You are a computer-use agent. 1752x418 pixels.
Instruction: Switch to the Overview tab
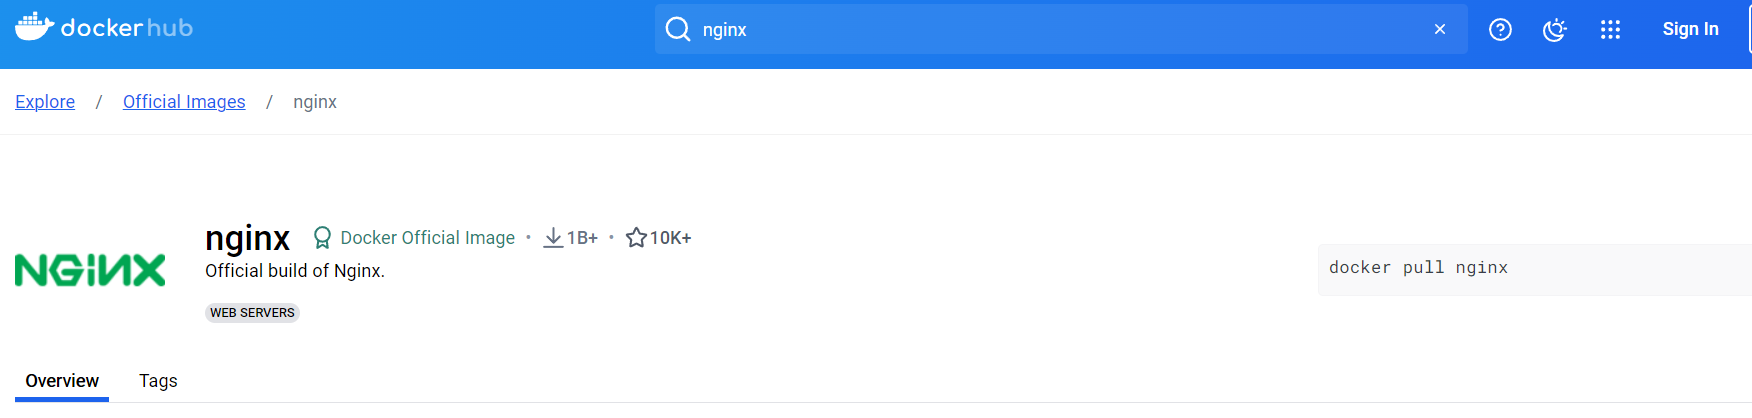[62, 381]
